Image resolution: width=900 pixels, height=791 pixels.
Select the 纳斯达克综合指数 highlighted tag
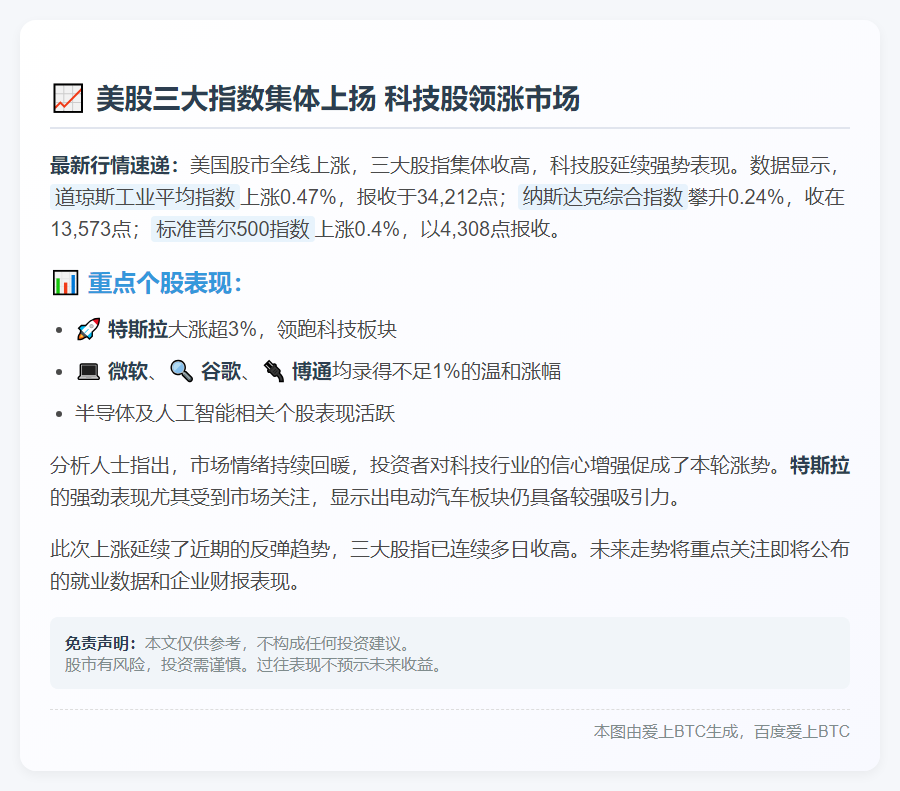[601, 199]
